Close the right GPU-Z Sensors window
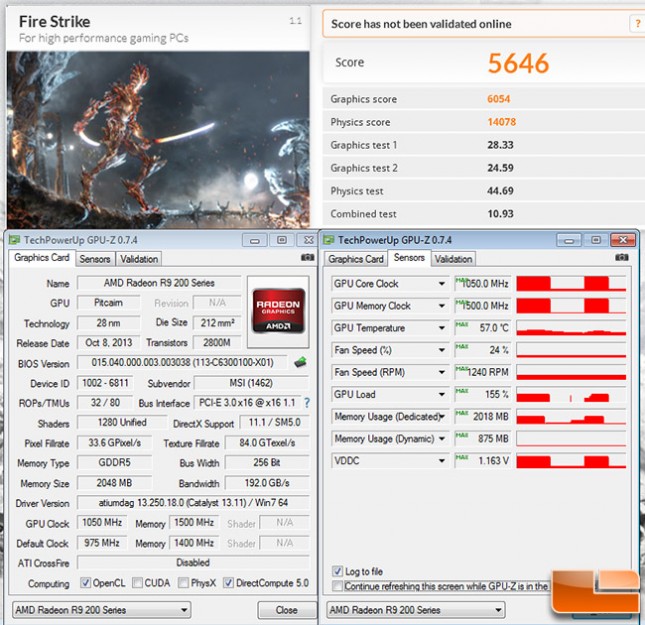 point(623,240)
